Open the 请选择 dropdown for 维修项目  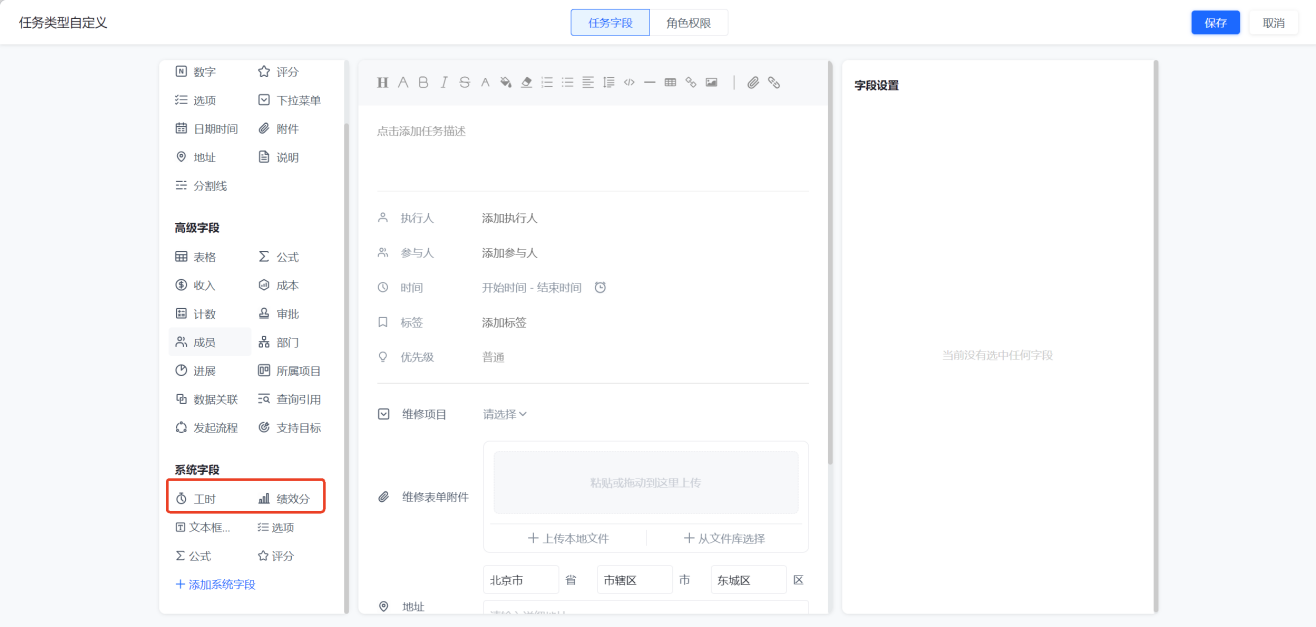(x=505, y=414)
